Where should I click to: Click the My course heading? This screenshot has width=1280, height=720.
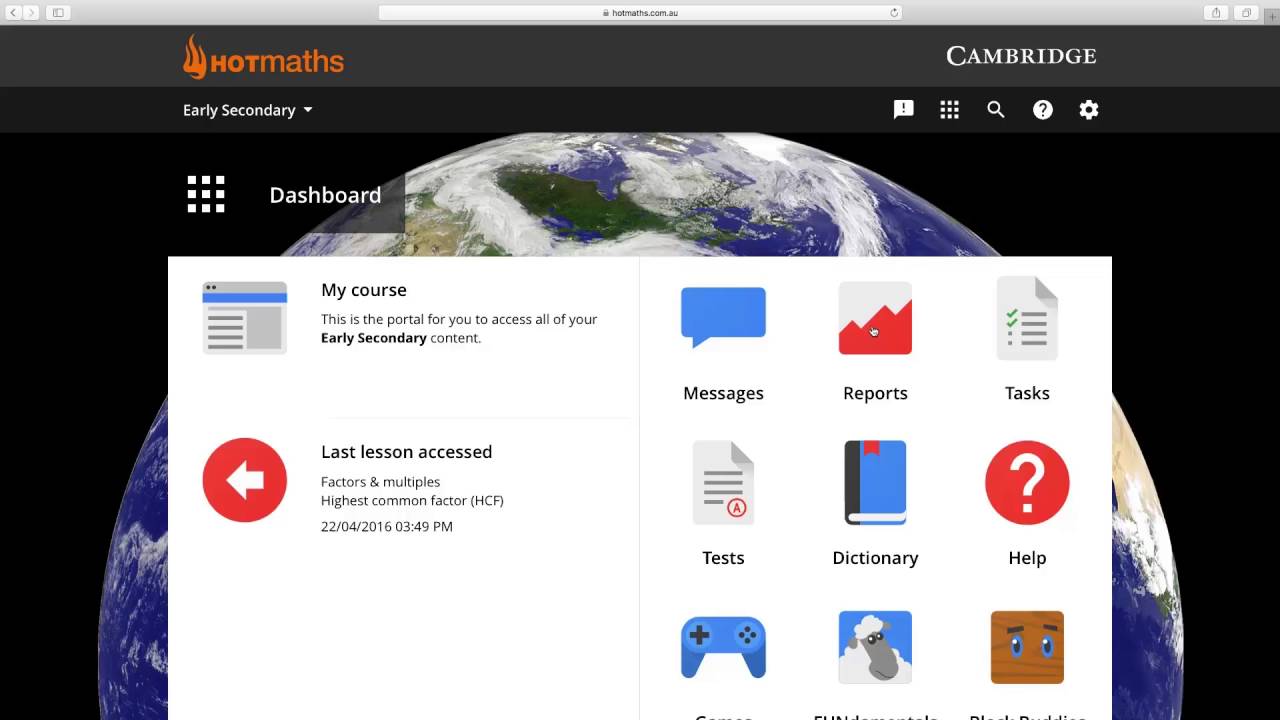click(364, 290)
